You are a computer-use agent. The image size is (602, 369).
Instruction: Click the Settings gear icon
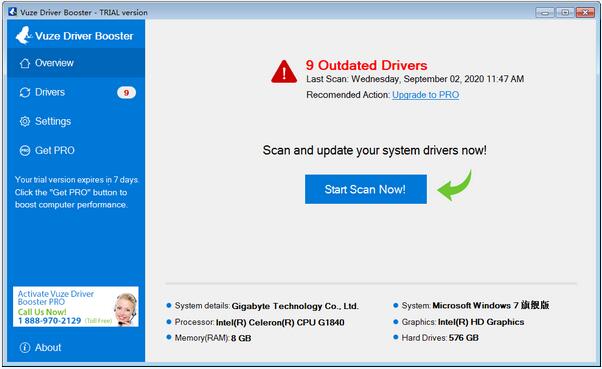click(25, 122)
